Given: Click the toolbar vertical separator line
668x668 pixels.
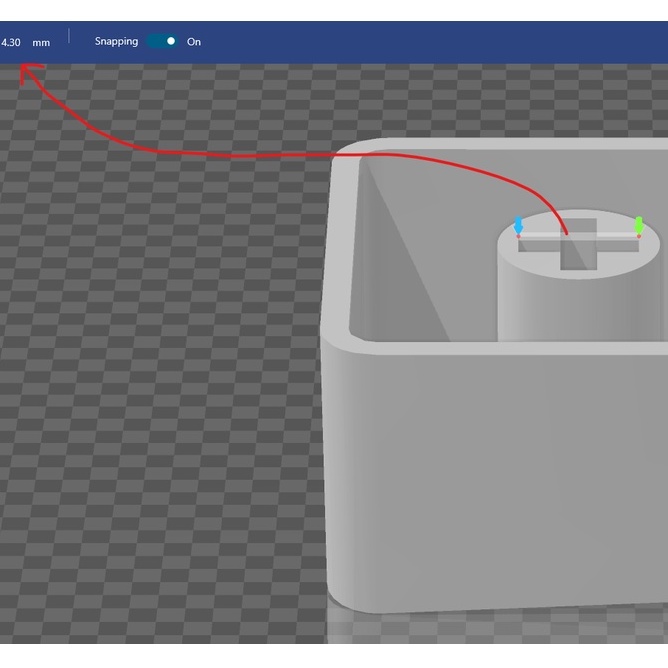Looking at the screenshot, I should point(69,37).
